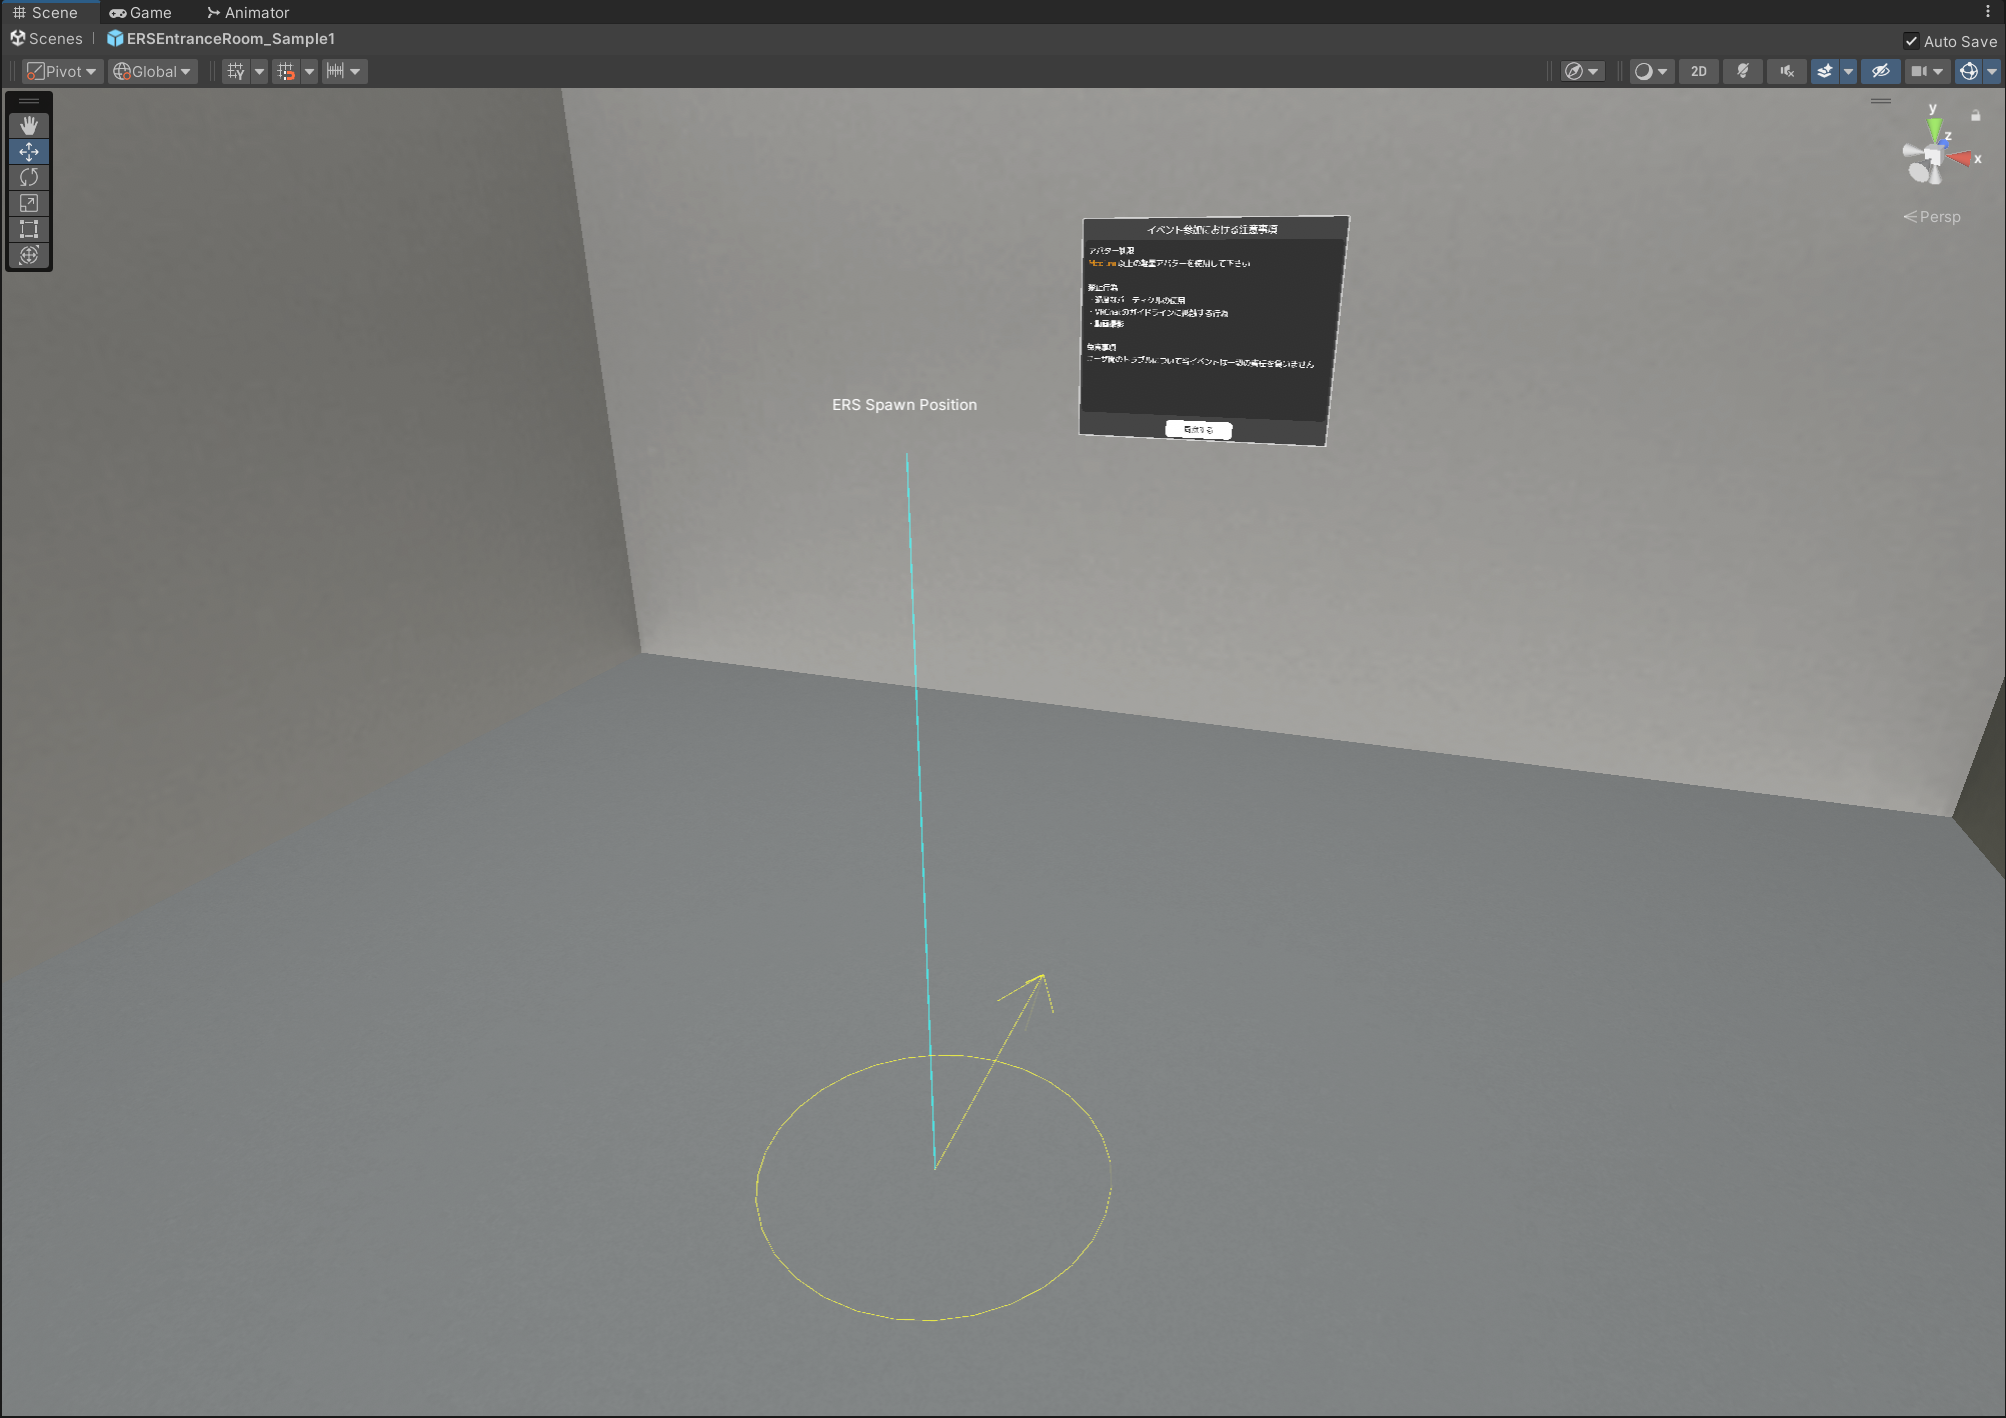This screenshot has width=2006, height=1418.
Task: Click the Scenes breadcrumb link
Action: click(55, 38)
